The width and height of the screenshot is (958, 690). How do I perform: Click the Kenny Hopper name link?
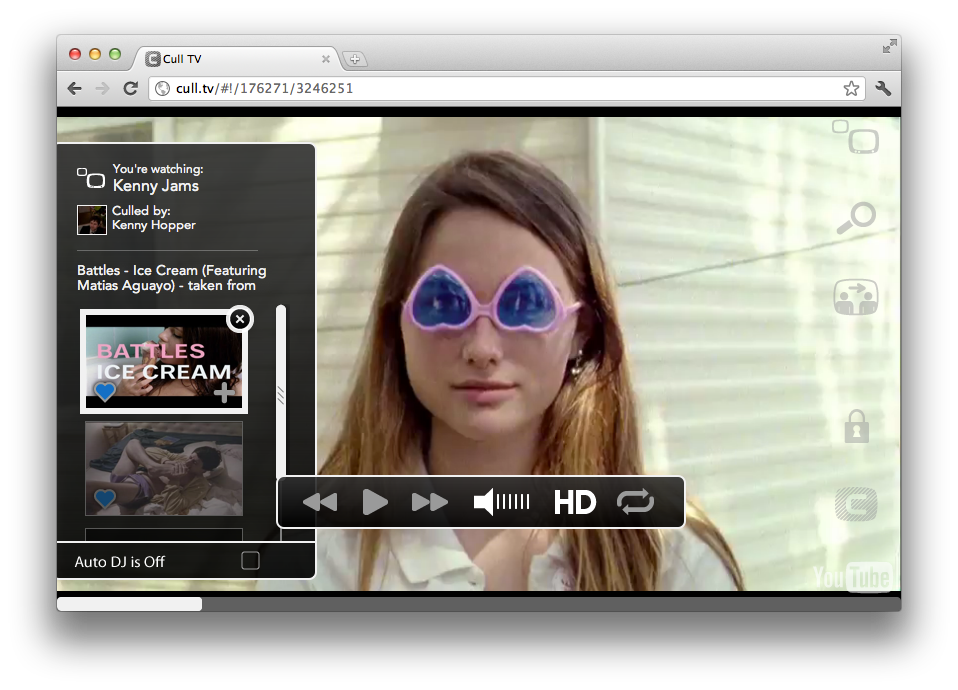[x=153, y=225]
